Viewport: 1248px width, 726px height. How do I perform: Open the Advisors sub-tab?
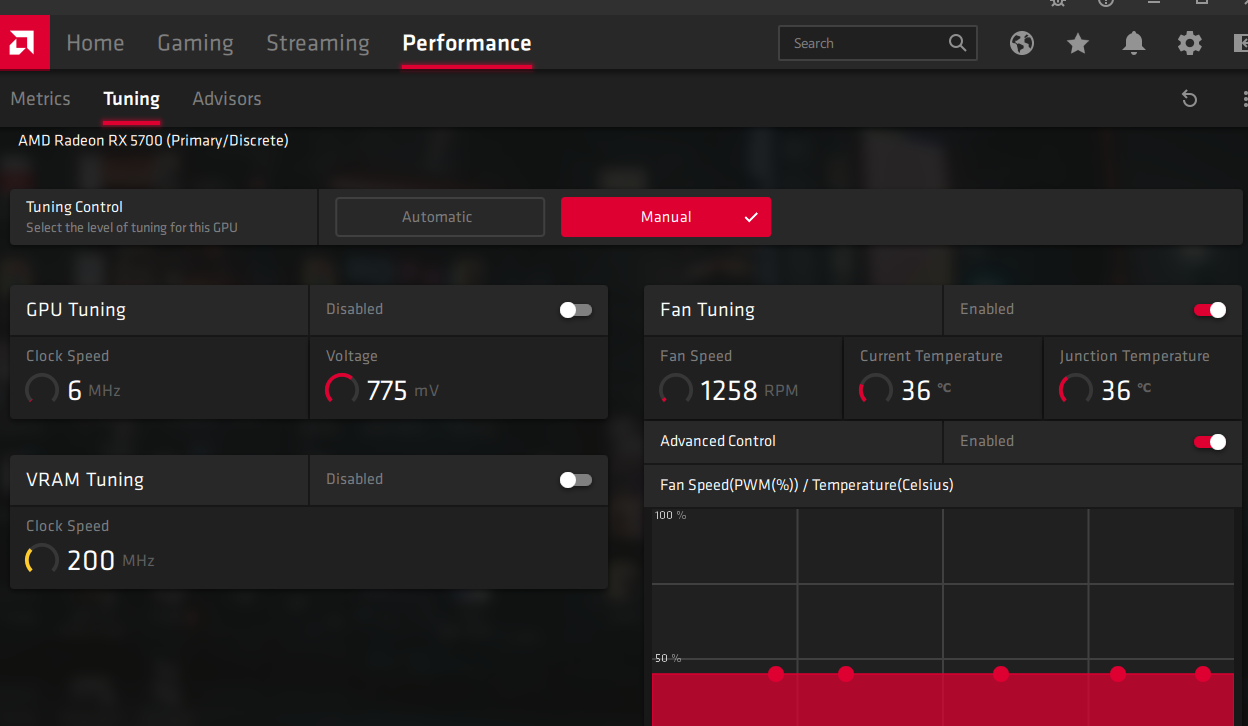[x=227, y=98]
